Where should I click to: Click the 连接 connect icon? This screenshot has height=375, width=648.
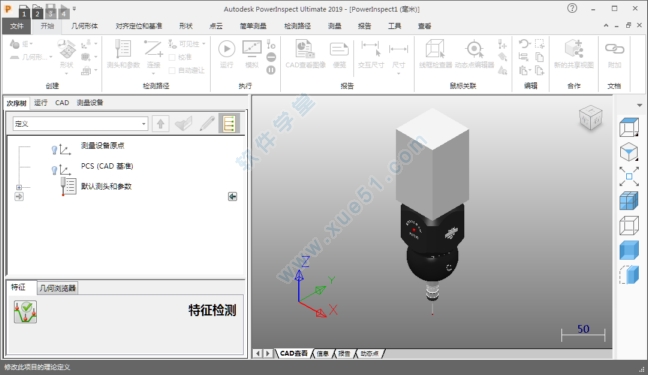153,49
